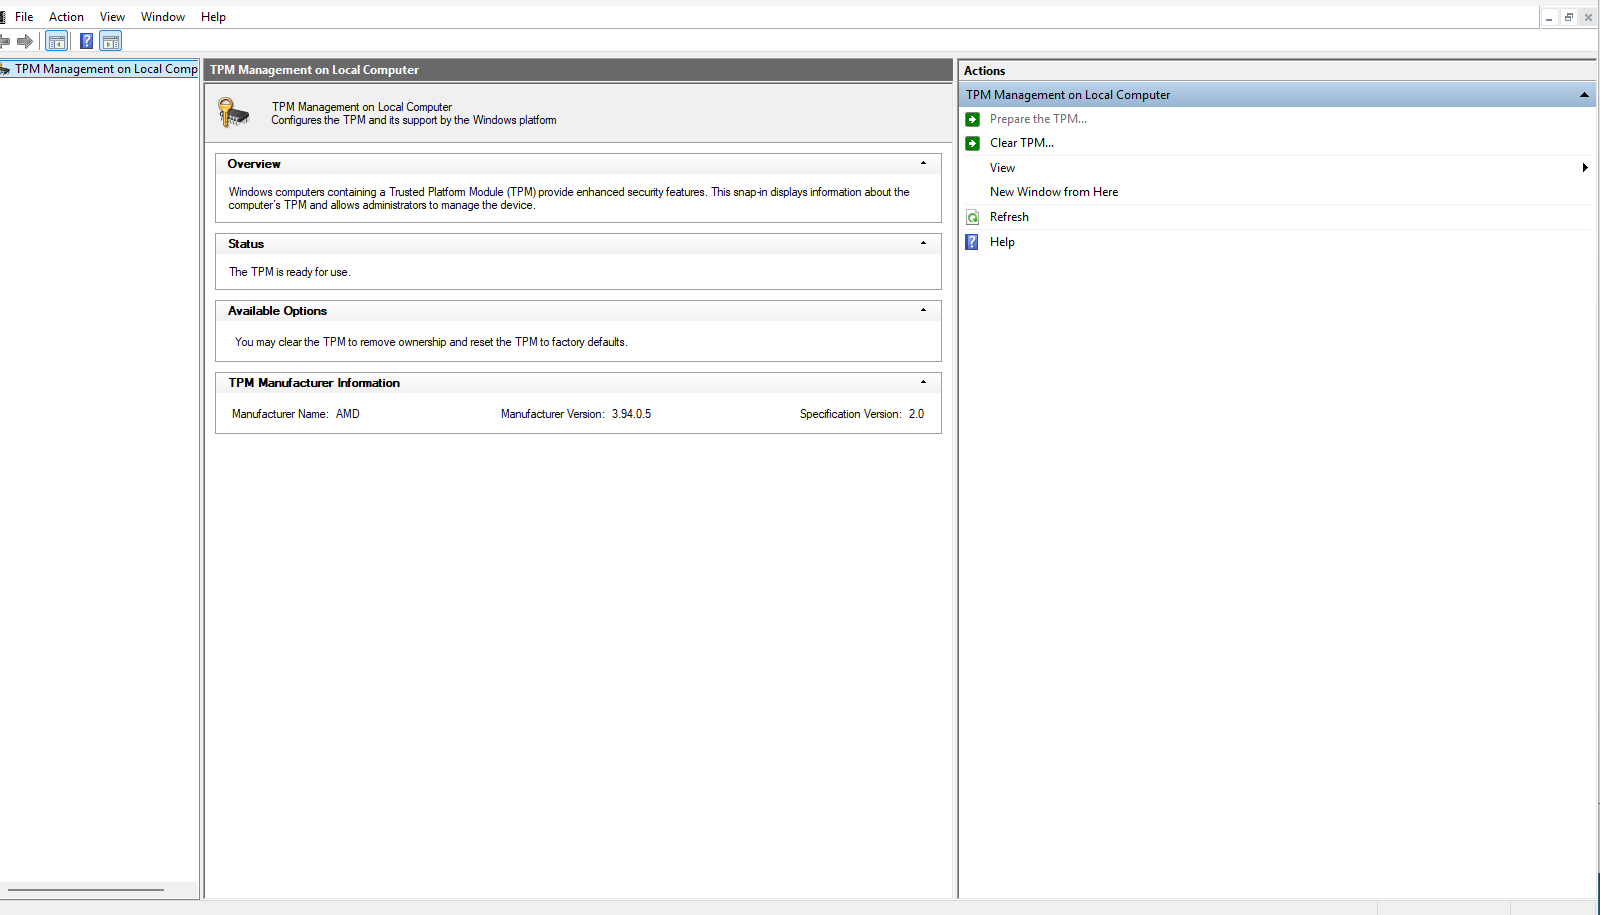Click 'The TPM is ready for use.' text

[x=289, y=272]
